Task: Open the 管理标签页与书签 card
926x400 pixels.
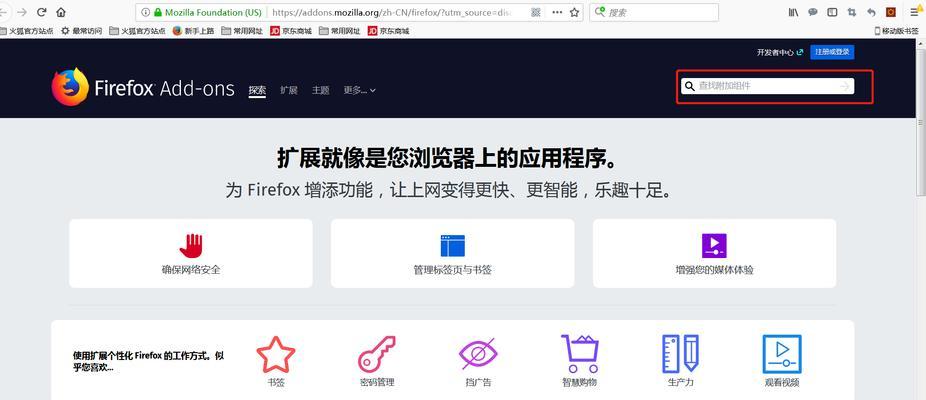Action: click(x=452, y=253)
